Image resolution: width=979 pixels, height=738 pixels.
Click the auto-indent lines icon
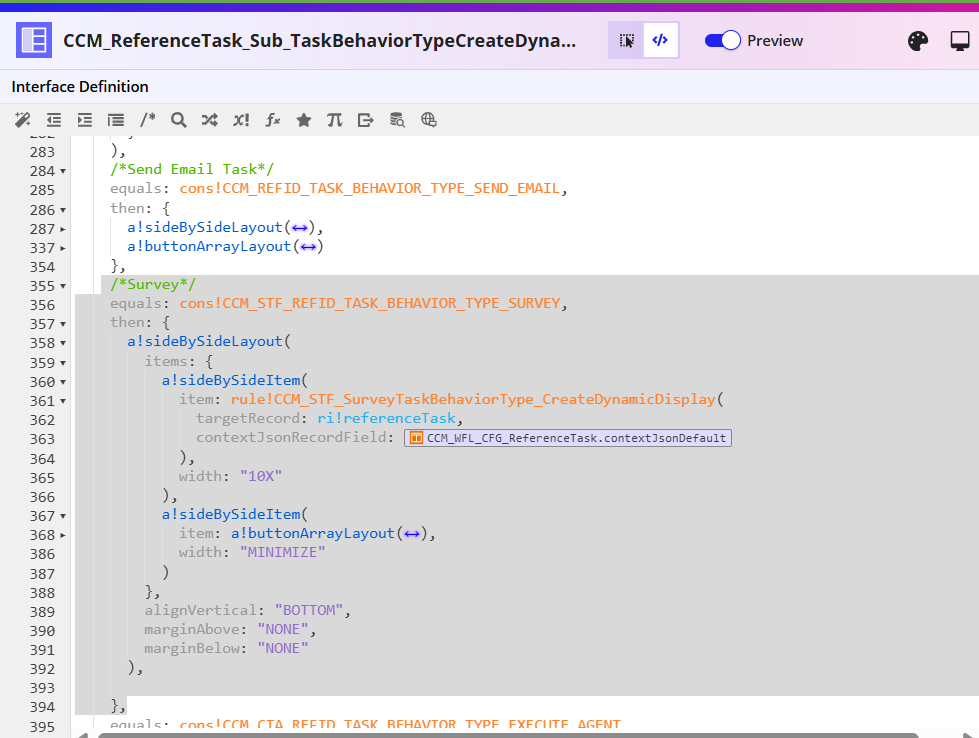click(x=116, y=120)
